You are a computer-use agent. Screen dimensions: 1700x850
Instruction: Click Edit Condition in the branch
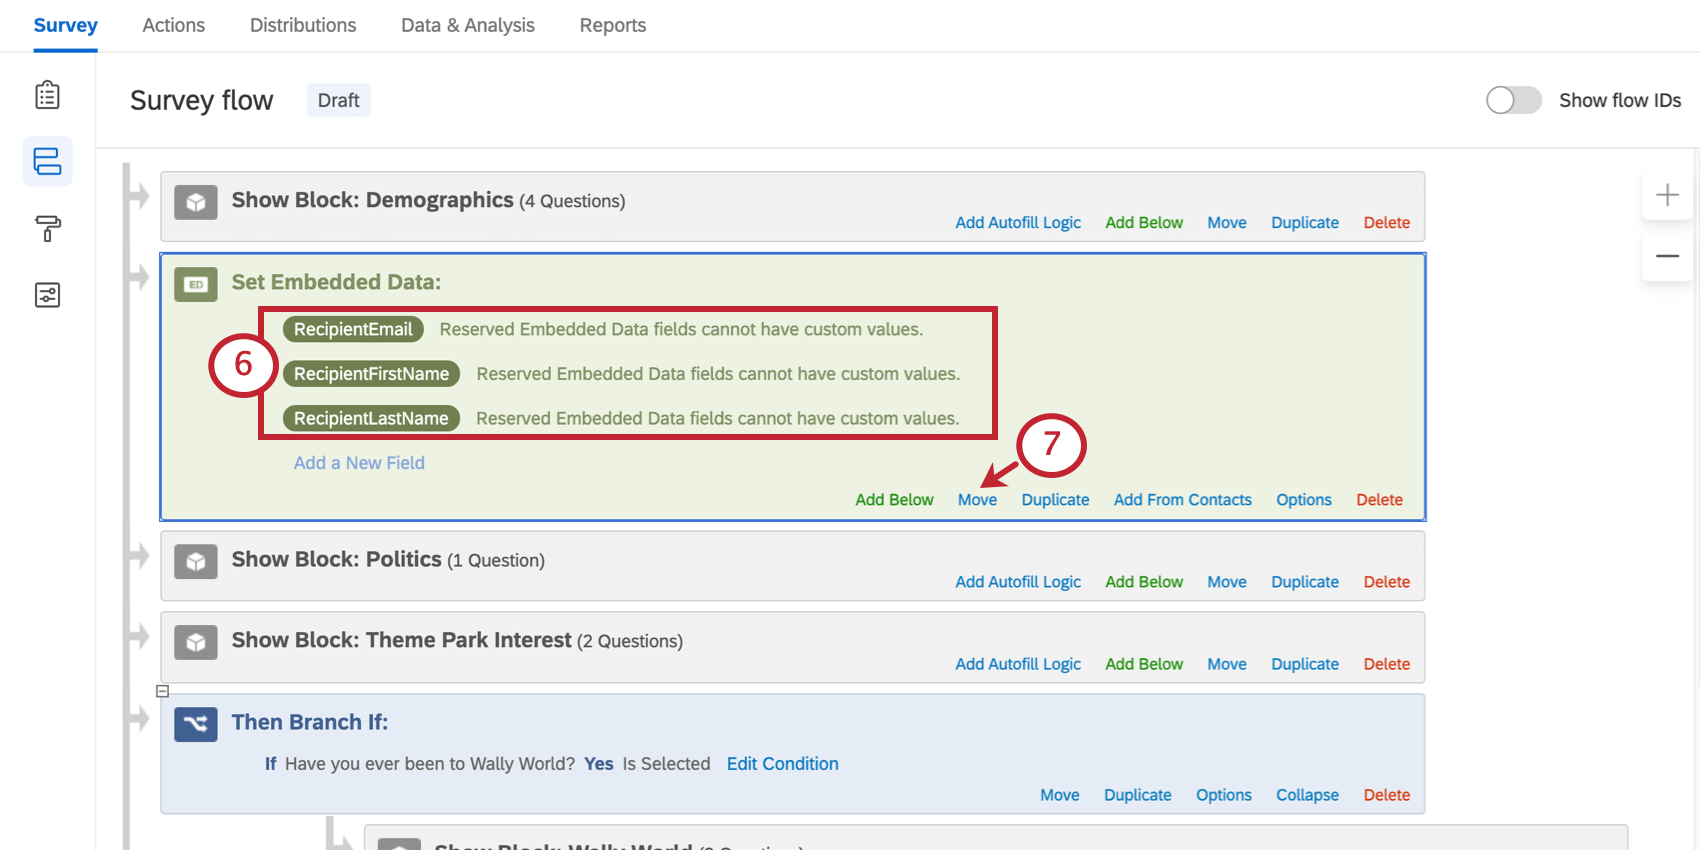click(782, 764)
